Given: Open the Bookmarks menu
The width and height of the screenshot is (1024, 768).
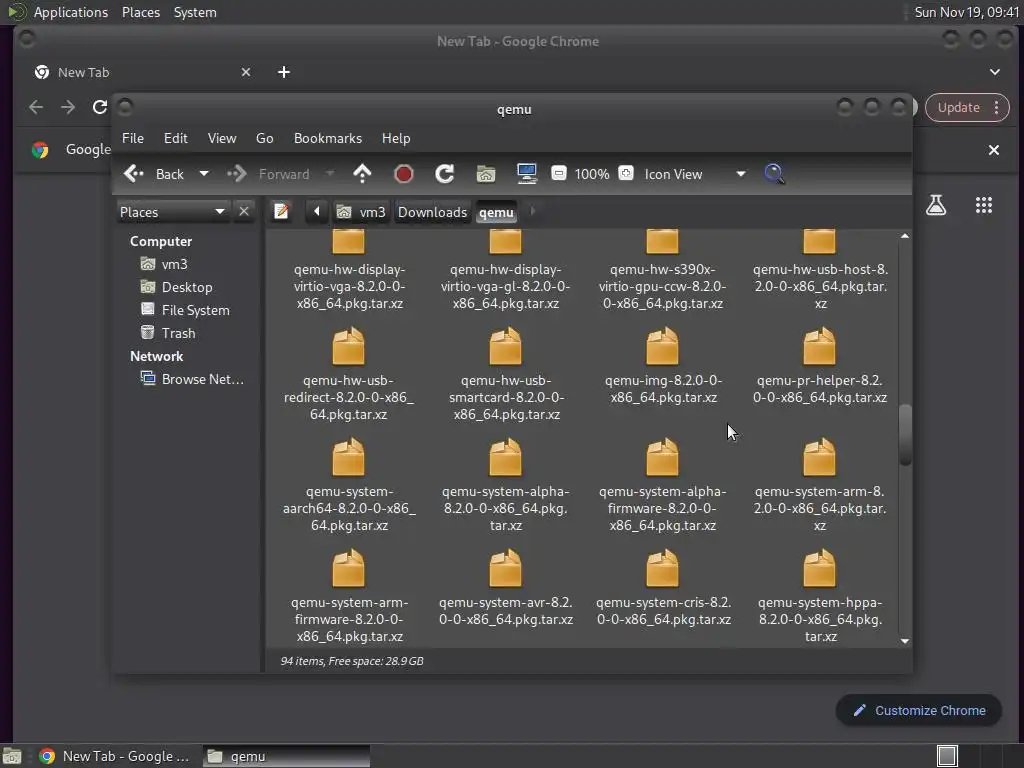Looking at the screenshot, I should (328, 138).
